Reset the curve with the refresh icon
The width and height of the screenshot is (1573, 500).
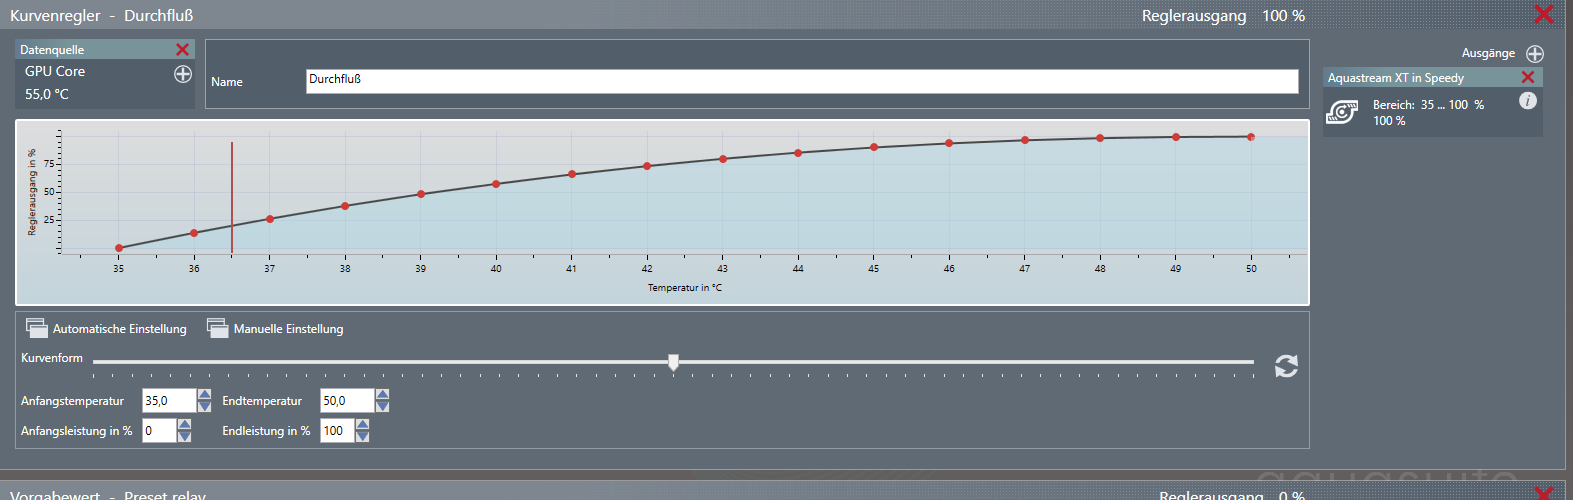1286,366
